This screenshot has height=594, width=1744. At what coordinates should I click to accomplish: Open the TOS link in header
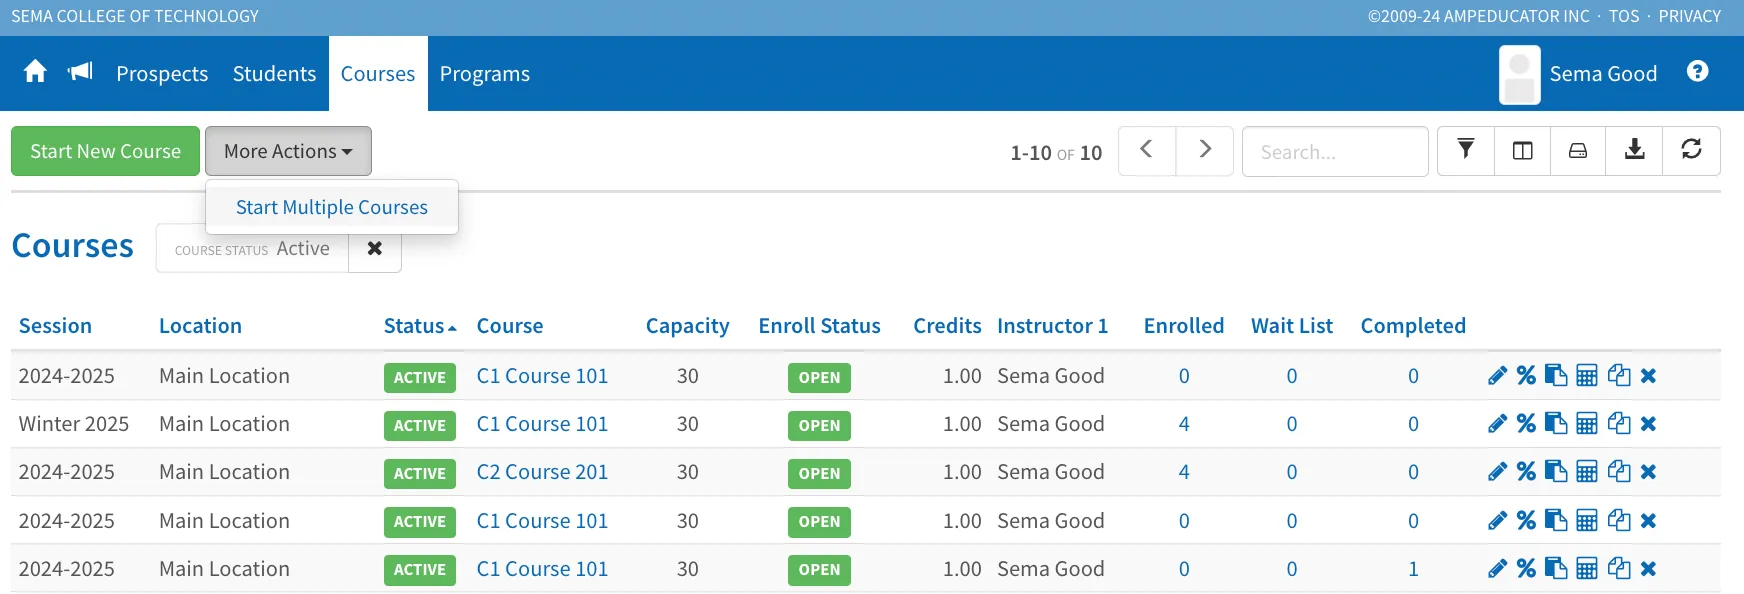click(x=1624, y=16)
